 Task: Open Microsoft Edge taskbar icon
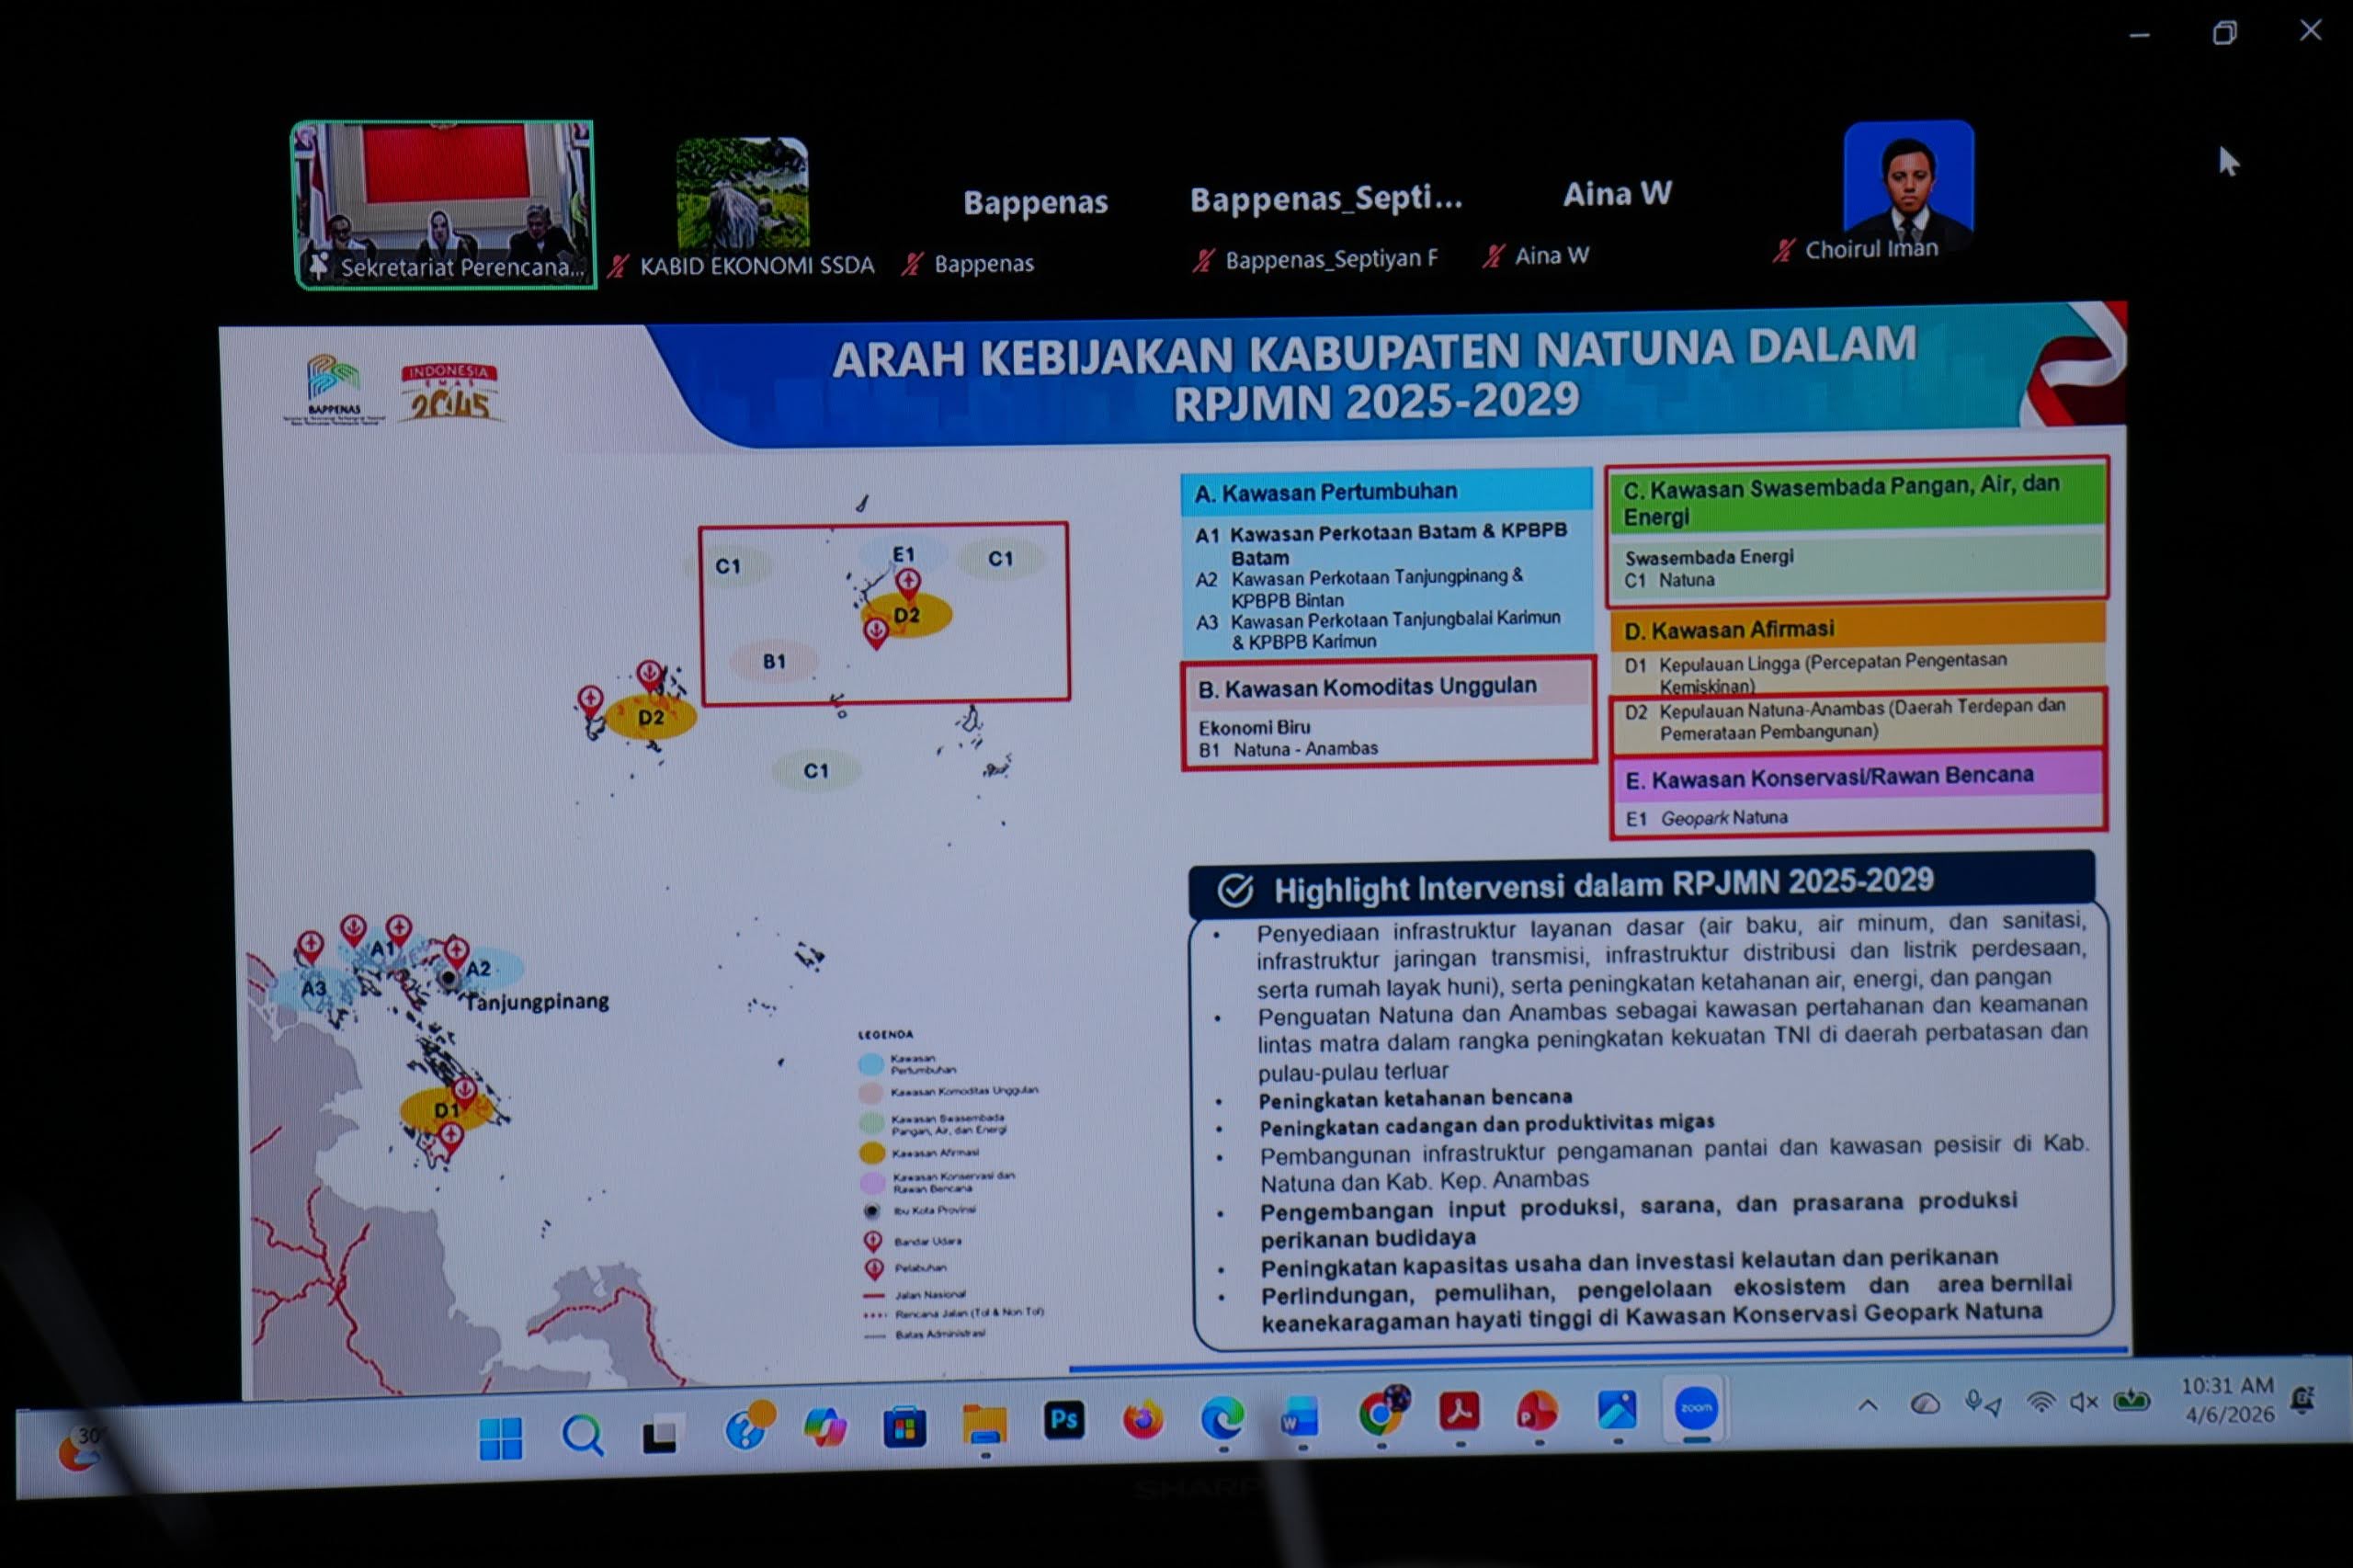coord(1222,1417)
